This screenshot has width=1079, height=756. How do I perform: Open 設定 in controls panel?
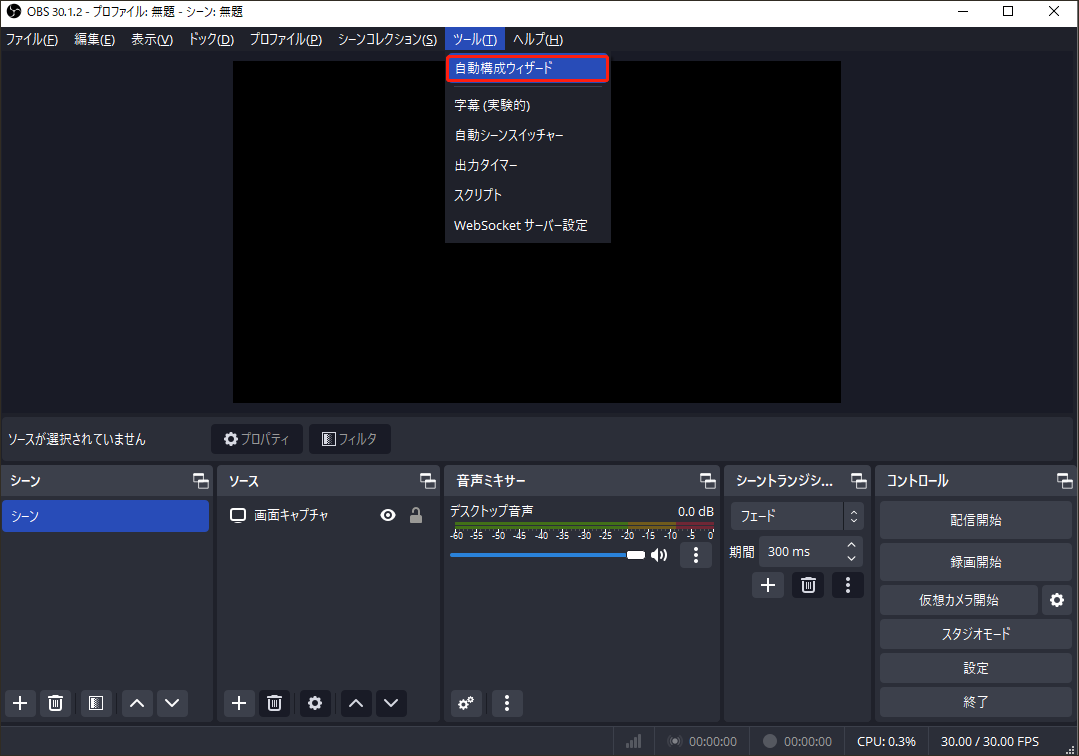976,668
